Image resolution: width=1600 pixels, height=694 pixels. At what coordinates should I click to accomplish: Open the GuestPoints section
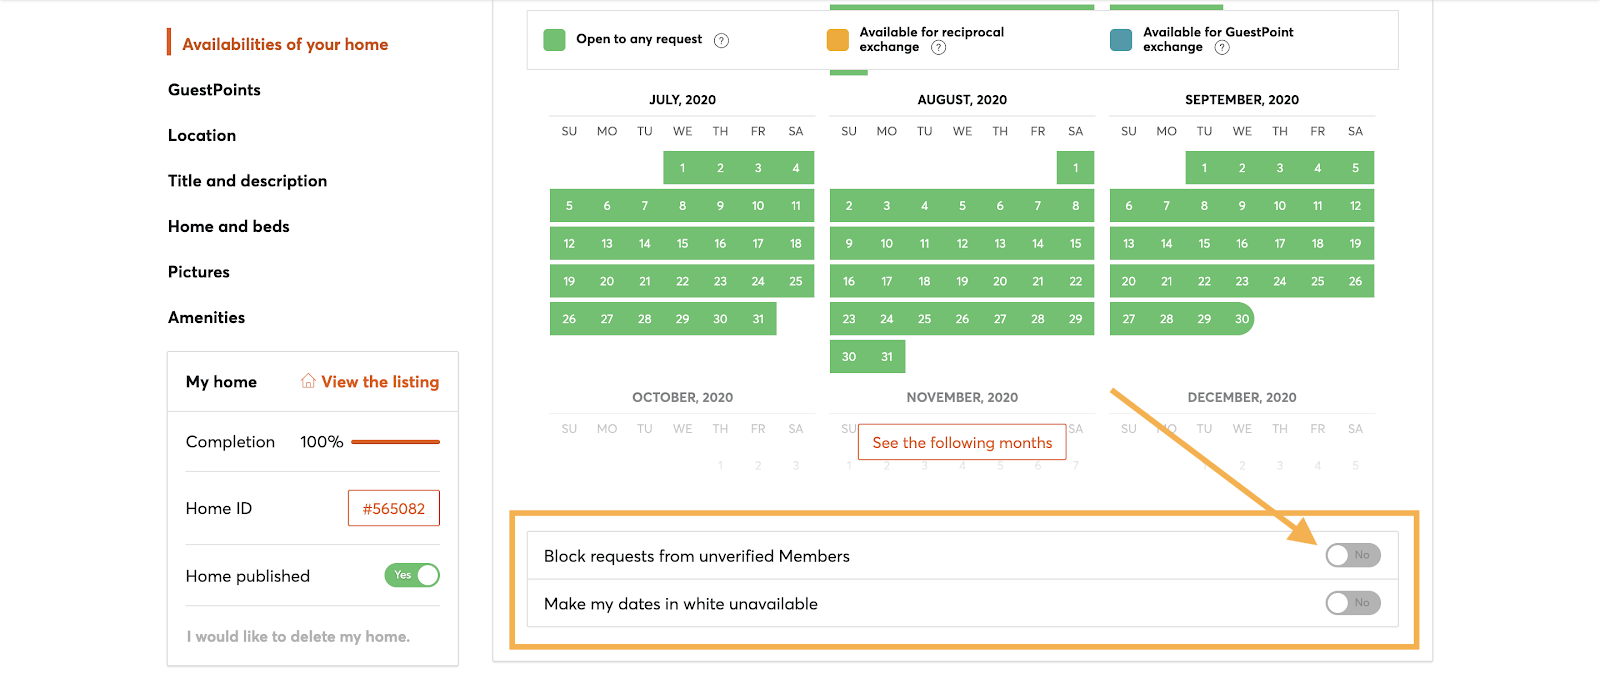coord(214,90)
